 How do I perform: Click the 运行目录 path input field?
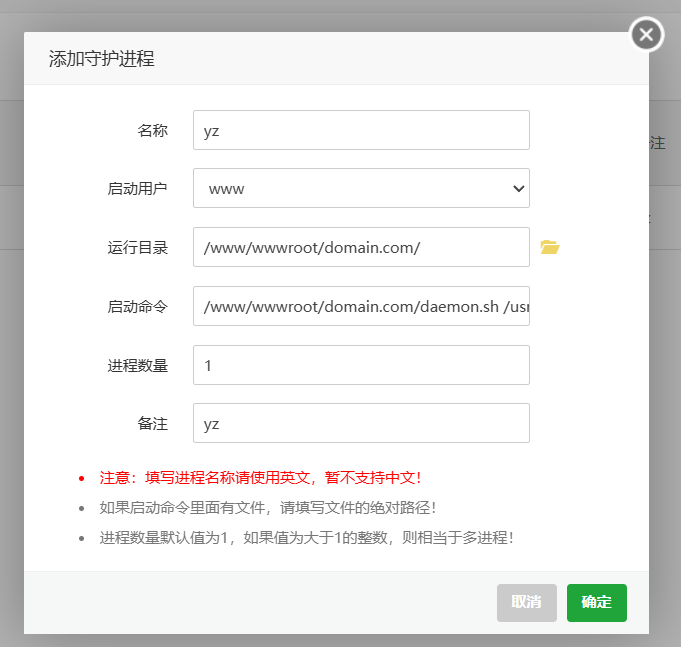click(360, 247)
